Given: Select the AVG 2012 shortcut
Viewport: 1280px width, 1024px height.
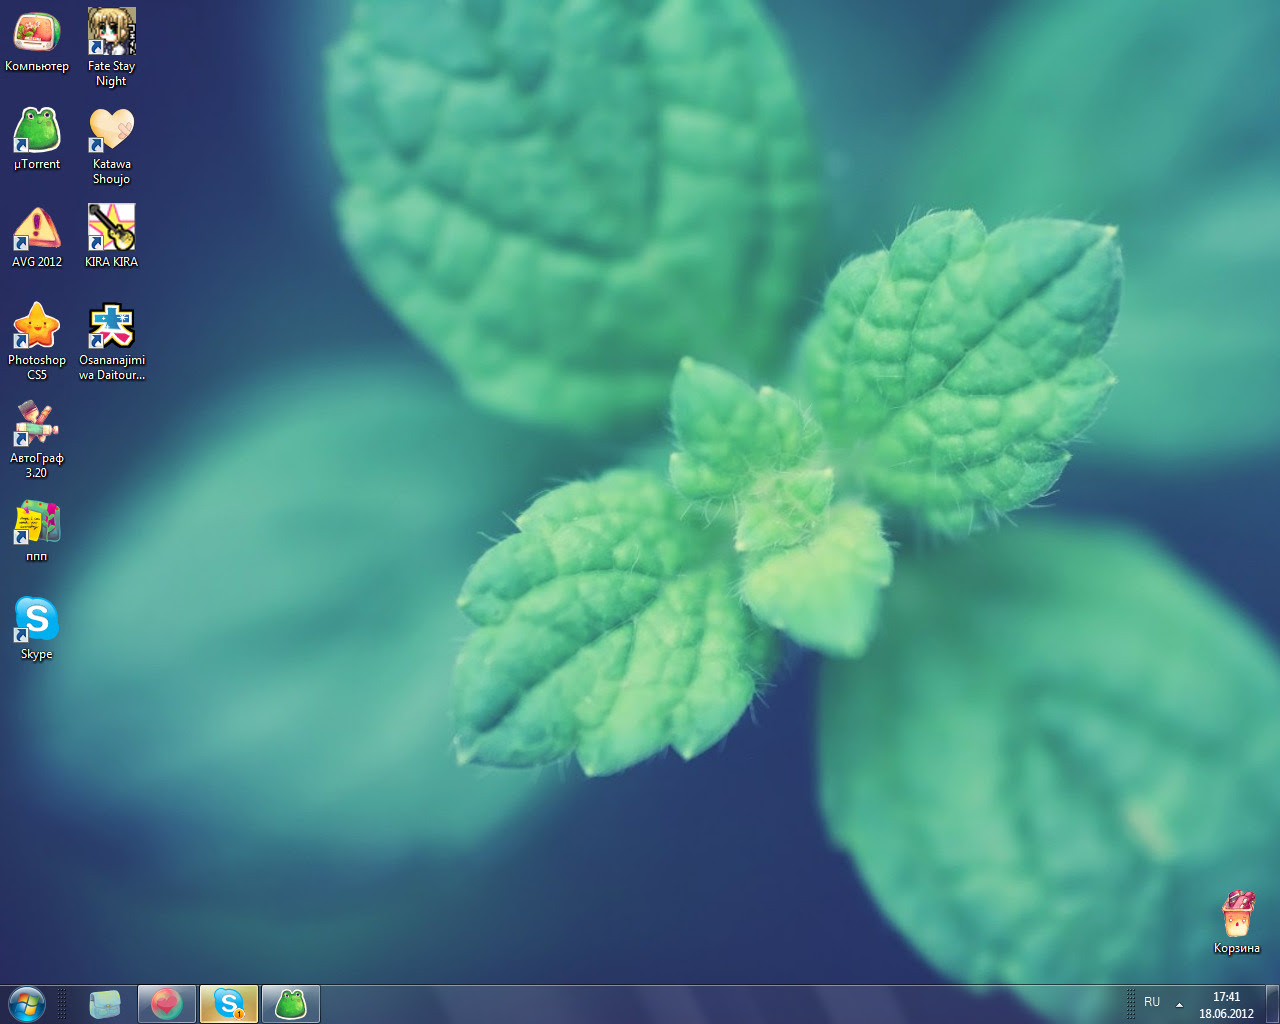Looking at the screenshot, I should tap(37, 237).
